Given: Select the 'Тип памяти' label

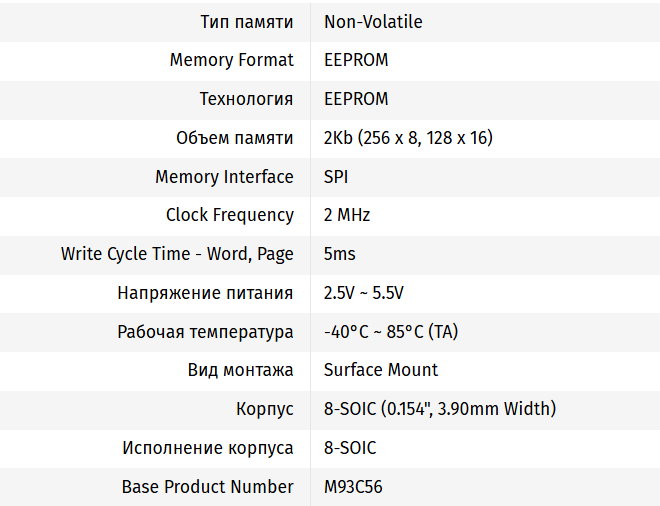Looking at the screenshot, I should [246, 21].
